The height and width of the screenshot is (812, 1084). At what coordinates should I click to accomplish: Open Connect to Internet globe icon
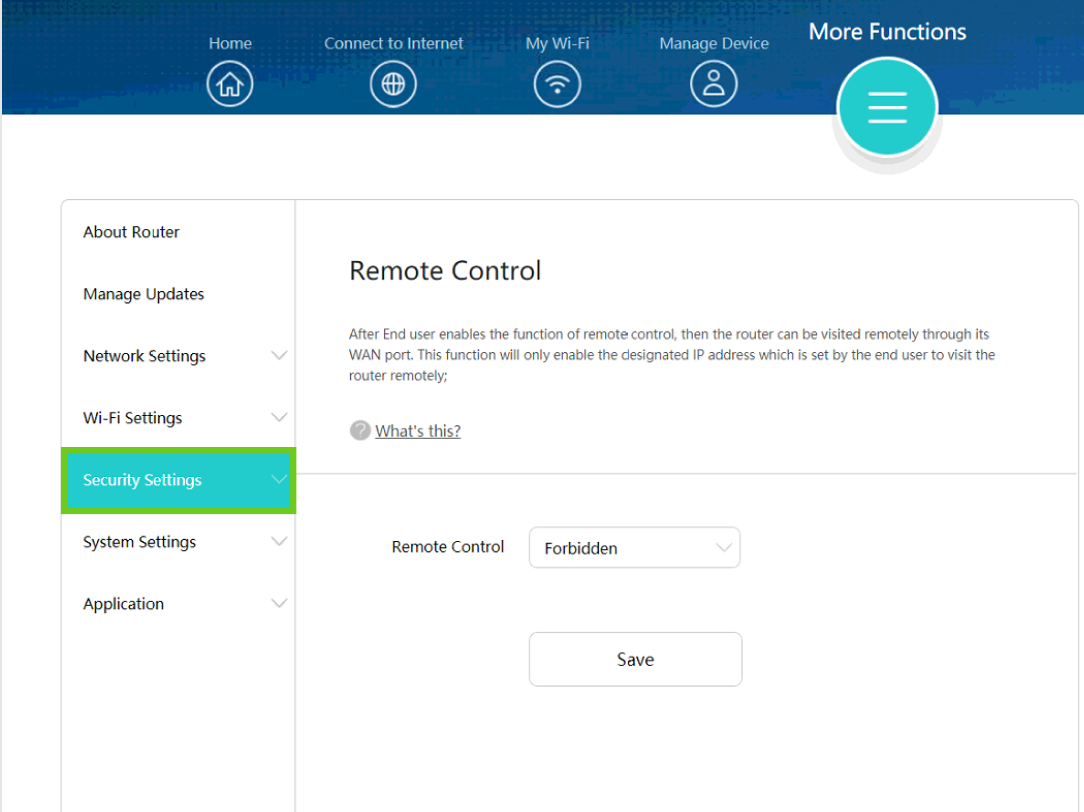click(x=393, y=85)
